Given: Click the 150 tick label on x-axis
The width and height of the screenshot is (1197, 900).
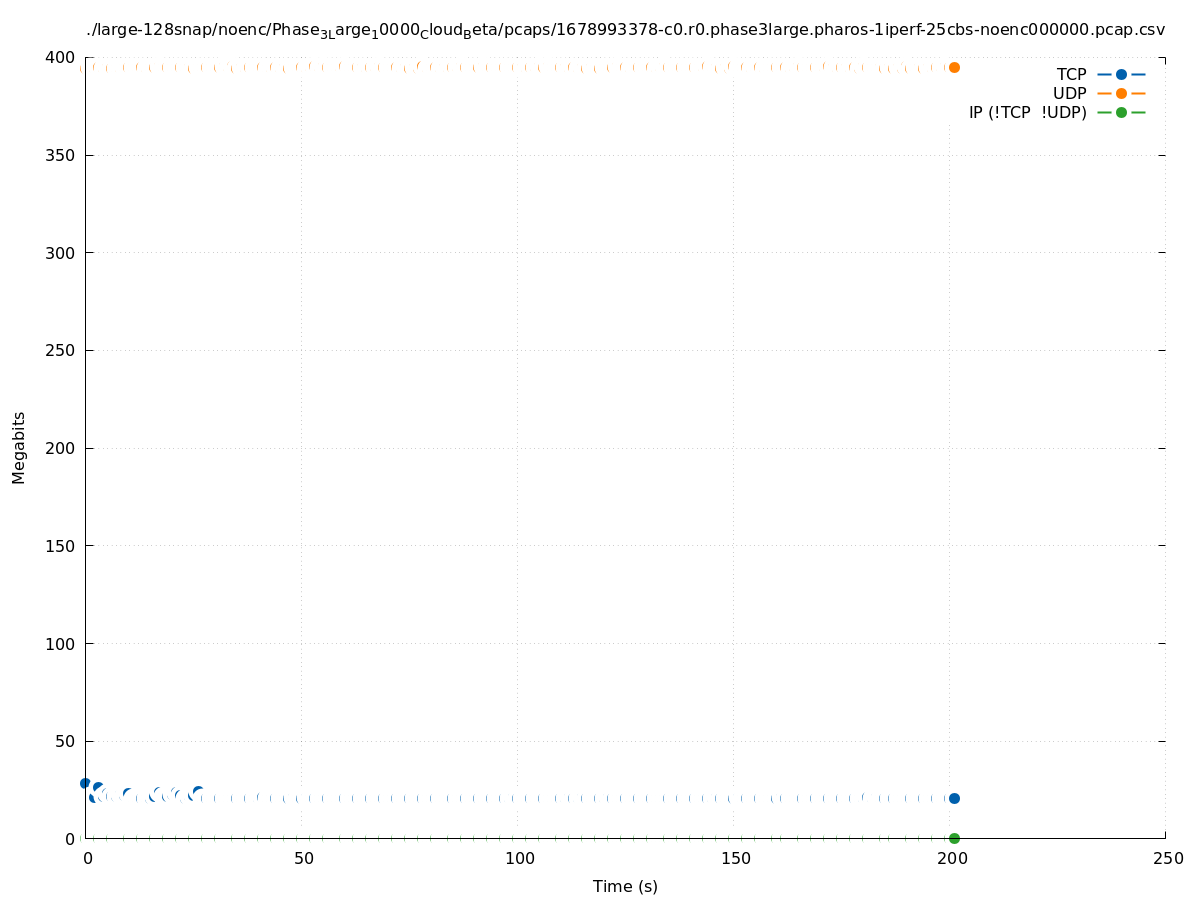Looking at the screenshot, I should click(x=735, y=858).
